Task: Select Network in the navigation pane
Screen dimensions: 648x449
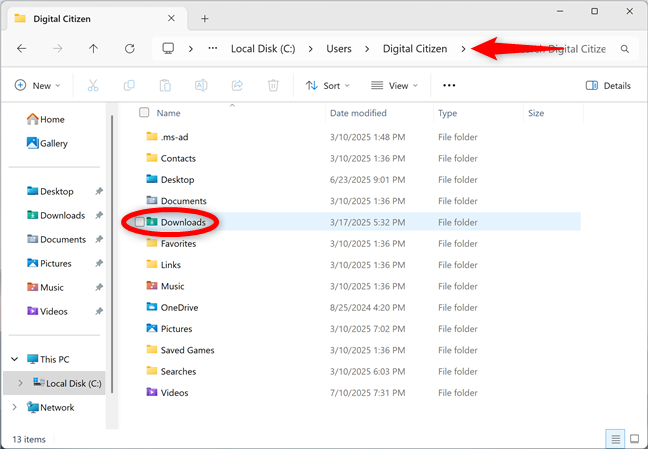Action: (x=50, y=407)
